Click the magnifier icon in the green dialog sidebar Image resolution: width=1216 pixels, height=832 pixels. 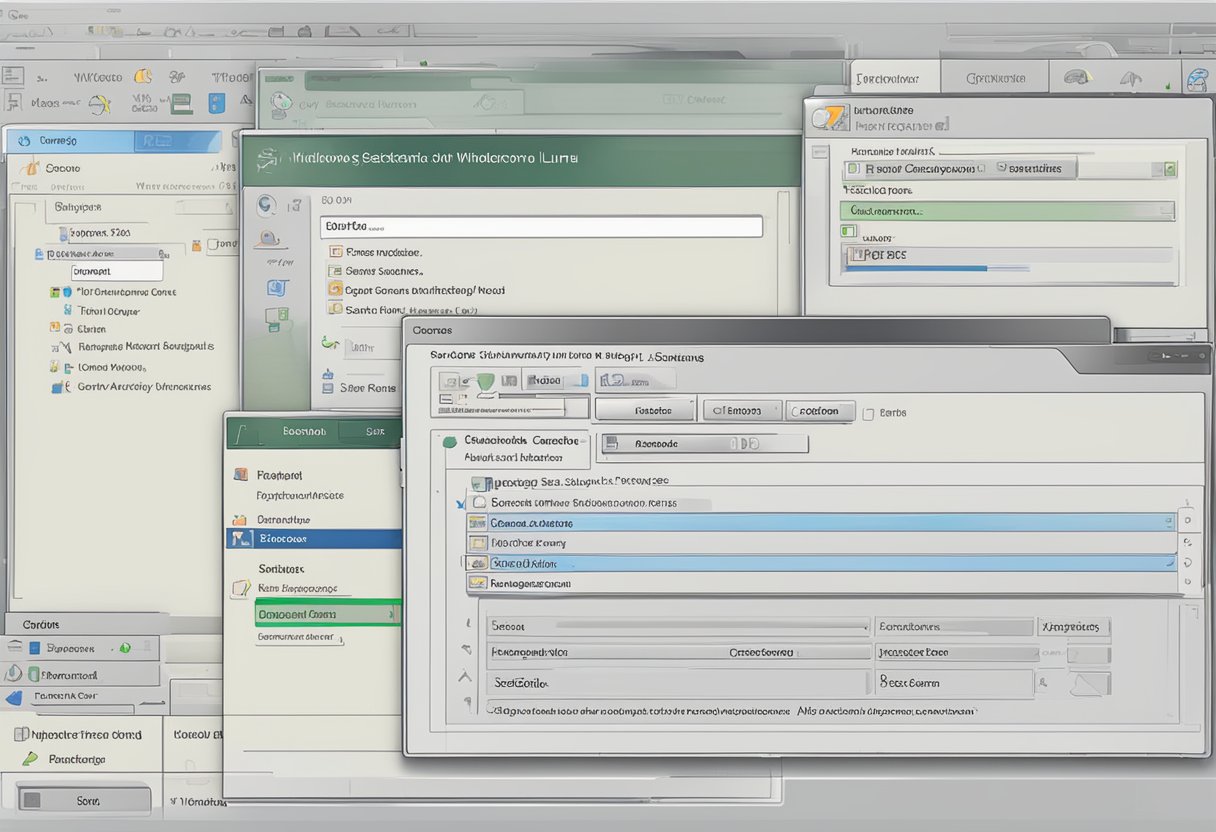click(x=265, y=204)
